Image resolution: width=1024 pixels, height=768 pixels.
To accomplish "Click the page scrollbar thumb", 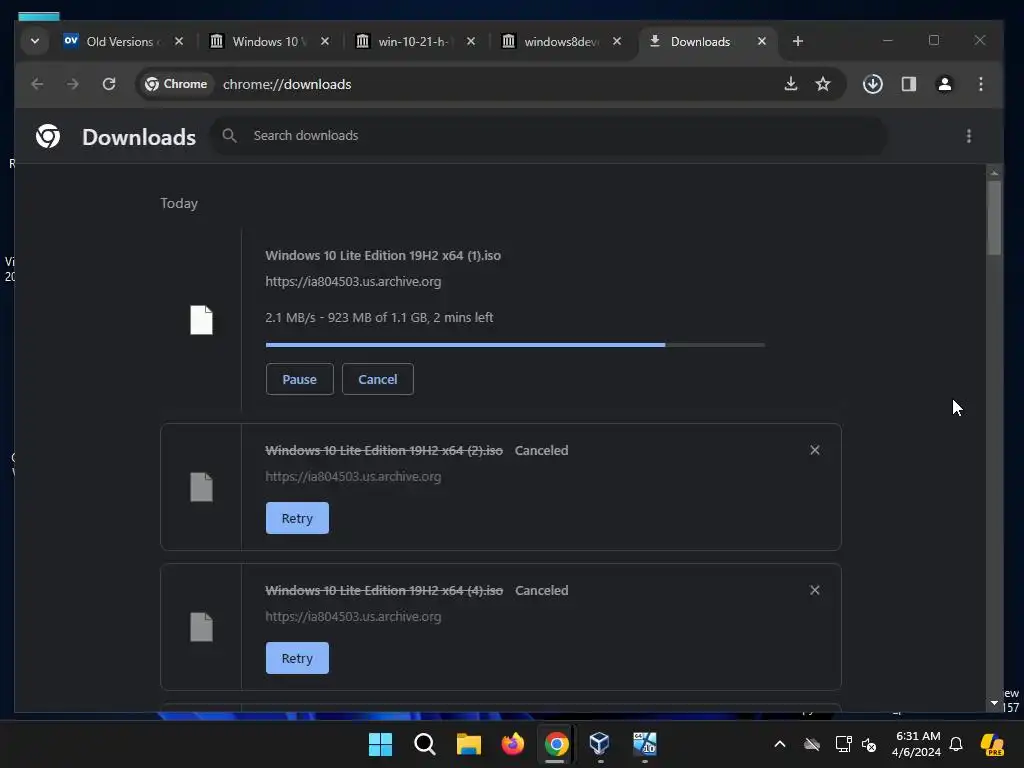I will tap(994, 217).
